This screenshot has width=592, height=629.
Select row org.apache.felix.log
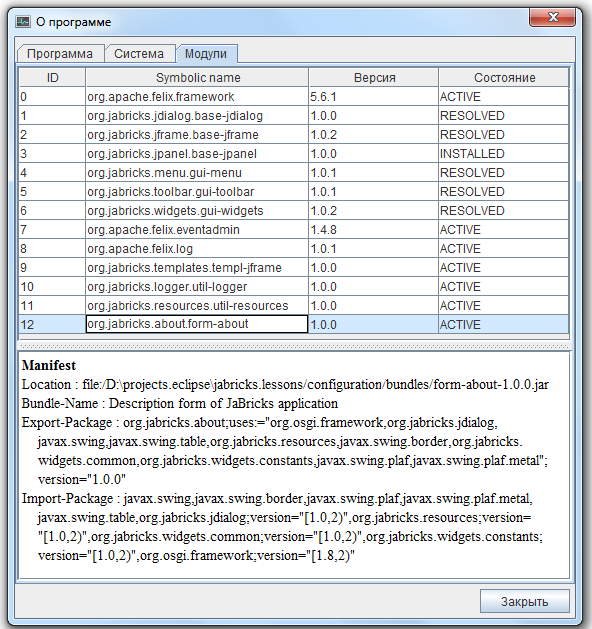(x=294, y=249)
